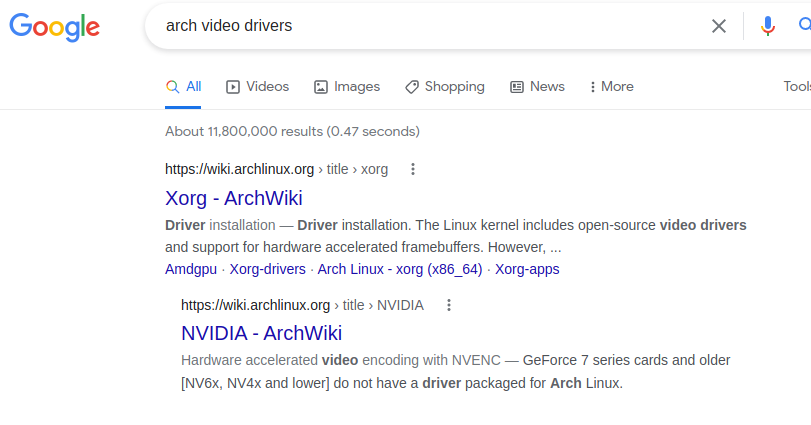
Task: Open the Xorg - ArchWiki result
Action: (234, 198)
